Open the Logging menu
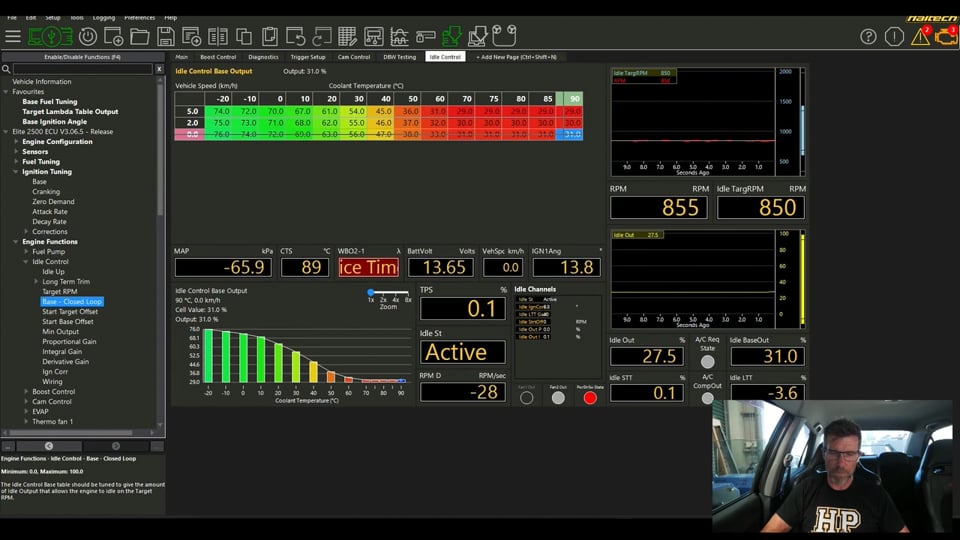The height and width of the screenshot is (540, 960). pyautogui.click(x=103, y=18)
